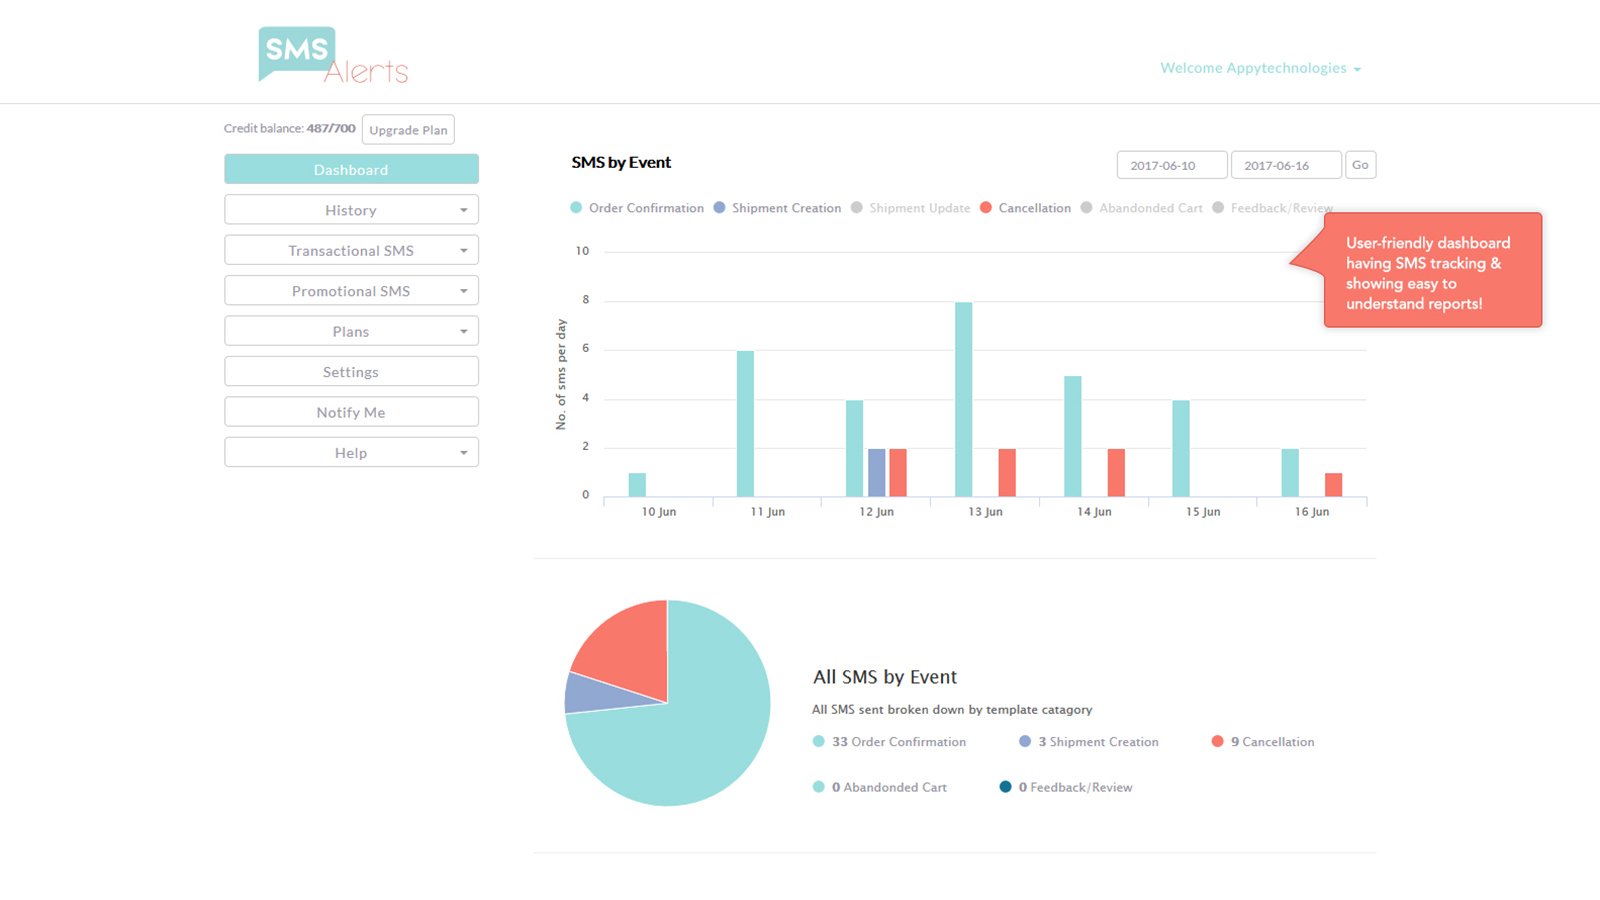This screenshot has width=1600, height=900.
Task: Select Notify Me in sidebar
Action: pos(351,412)
